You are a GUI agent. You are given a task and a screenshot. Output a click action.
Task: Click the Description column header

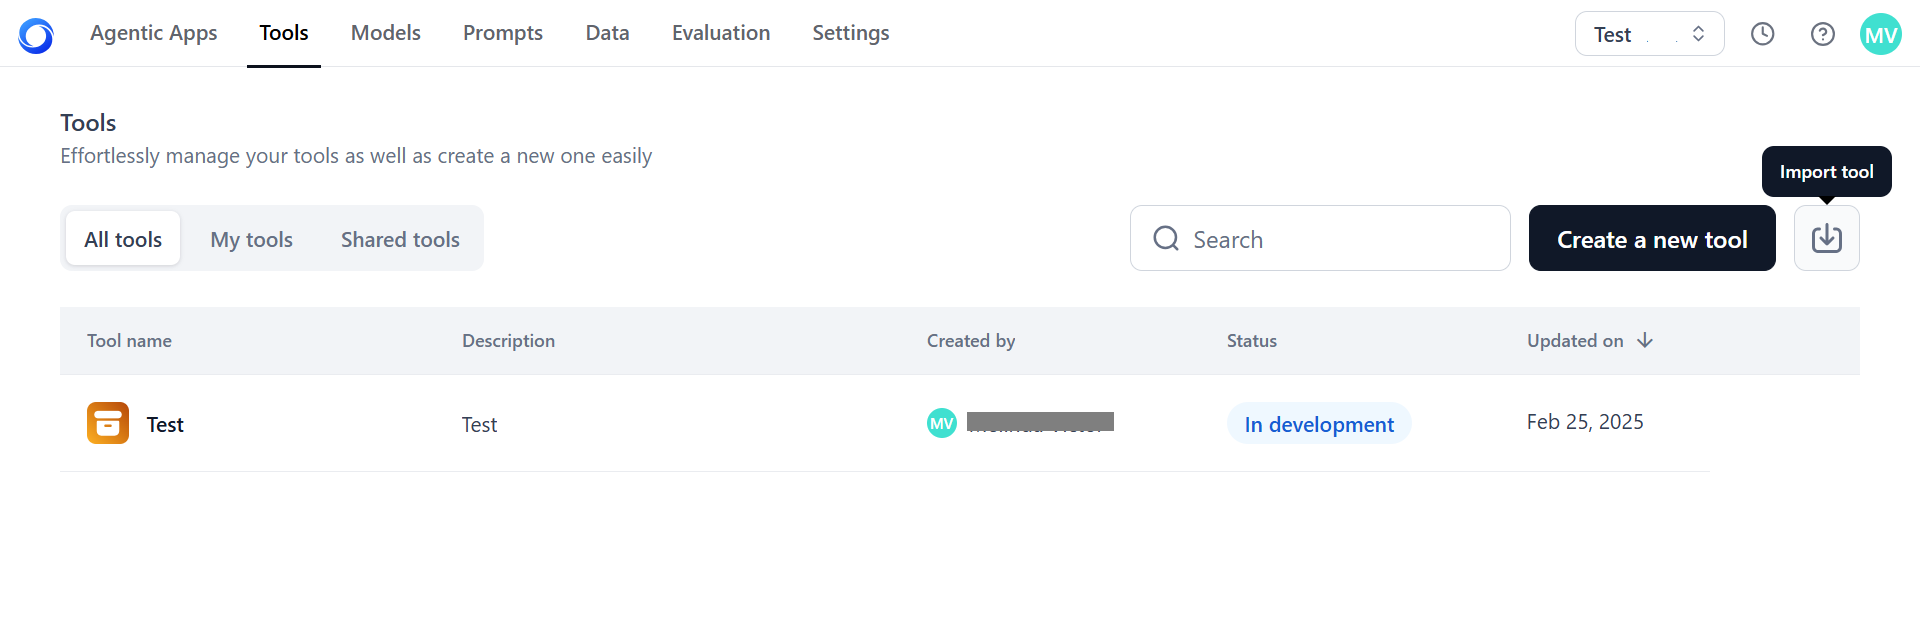508,341
